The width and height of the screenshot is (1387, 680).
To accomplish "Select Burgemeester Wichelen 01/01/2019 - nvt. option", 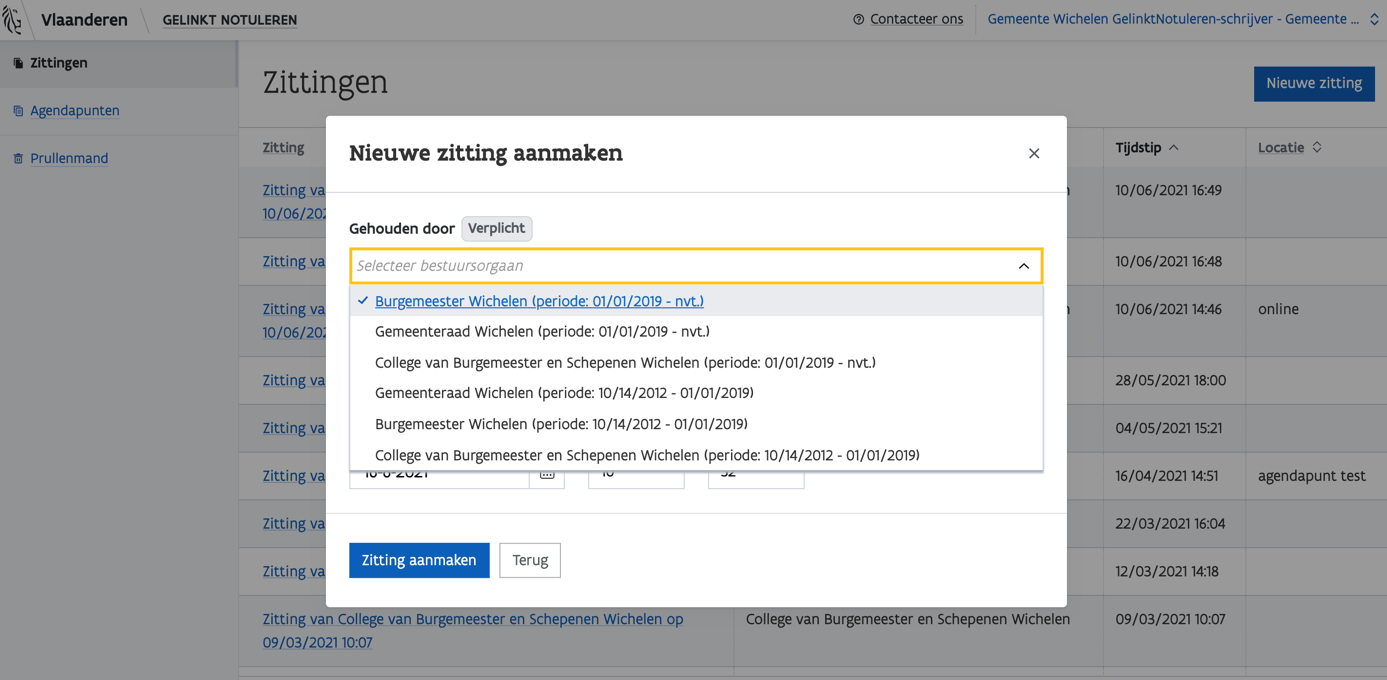I will 539,301.
